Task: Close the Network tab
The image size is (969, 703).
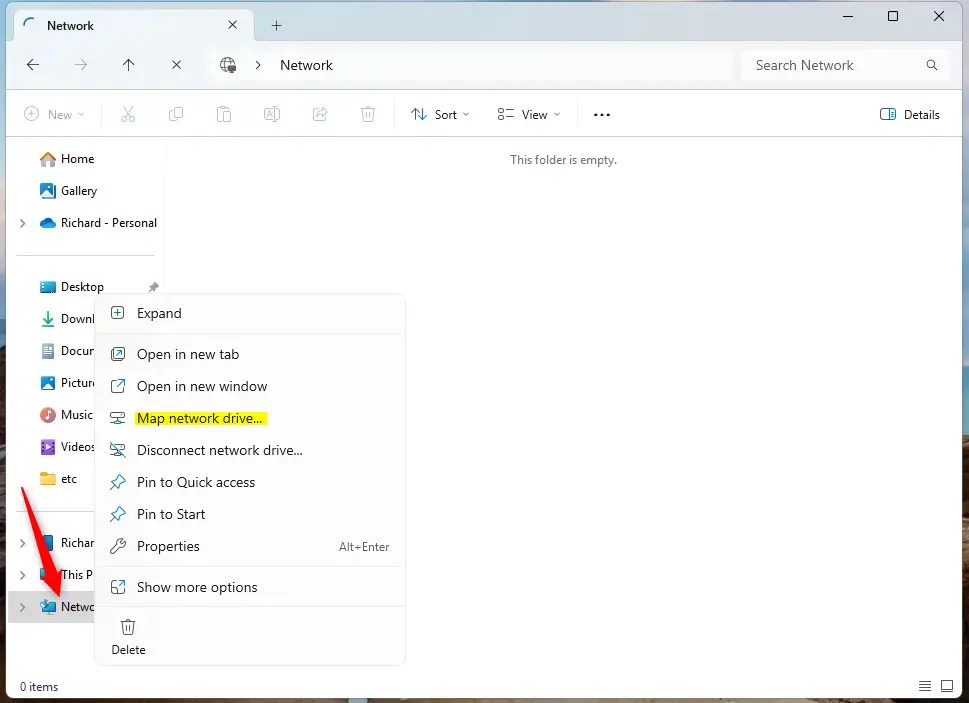Action: click(x=232, y=25)
